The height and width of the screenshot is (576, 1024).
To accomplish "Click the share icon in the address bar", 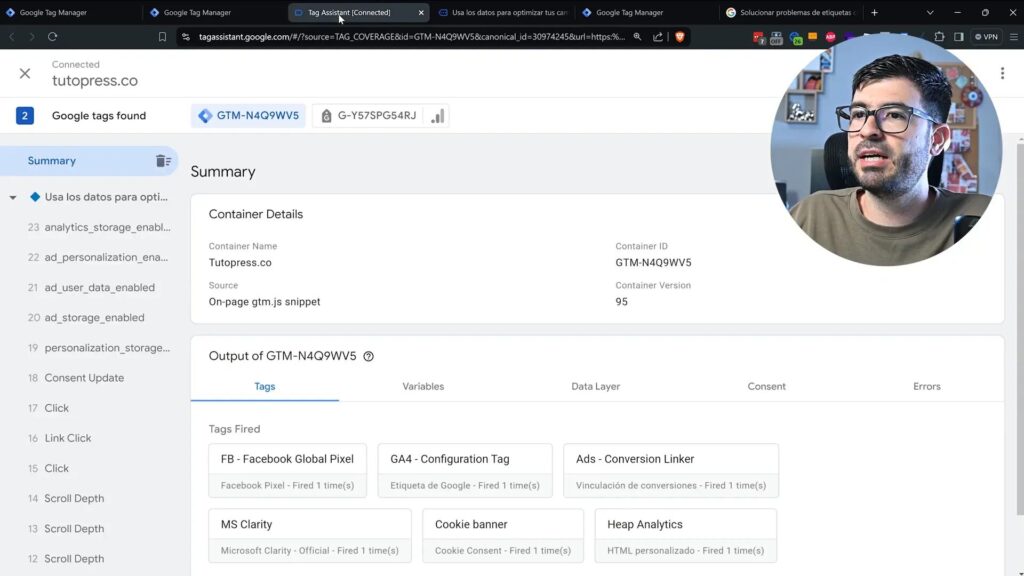I will [658, 37].
